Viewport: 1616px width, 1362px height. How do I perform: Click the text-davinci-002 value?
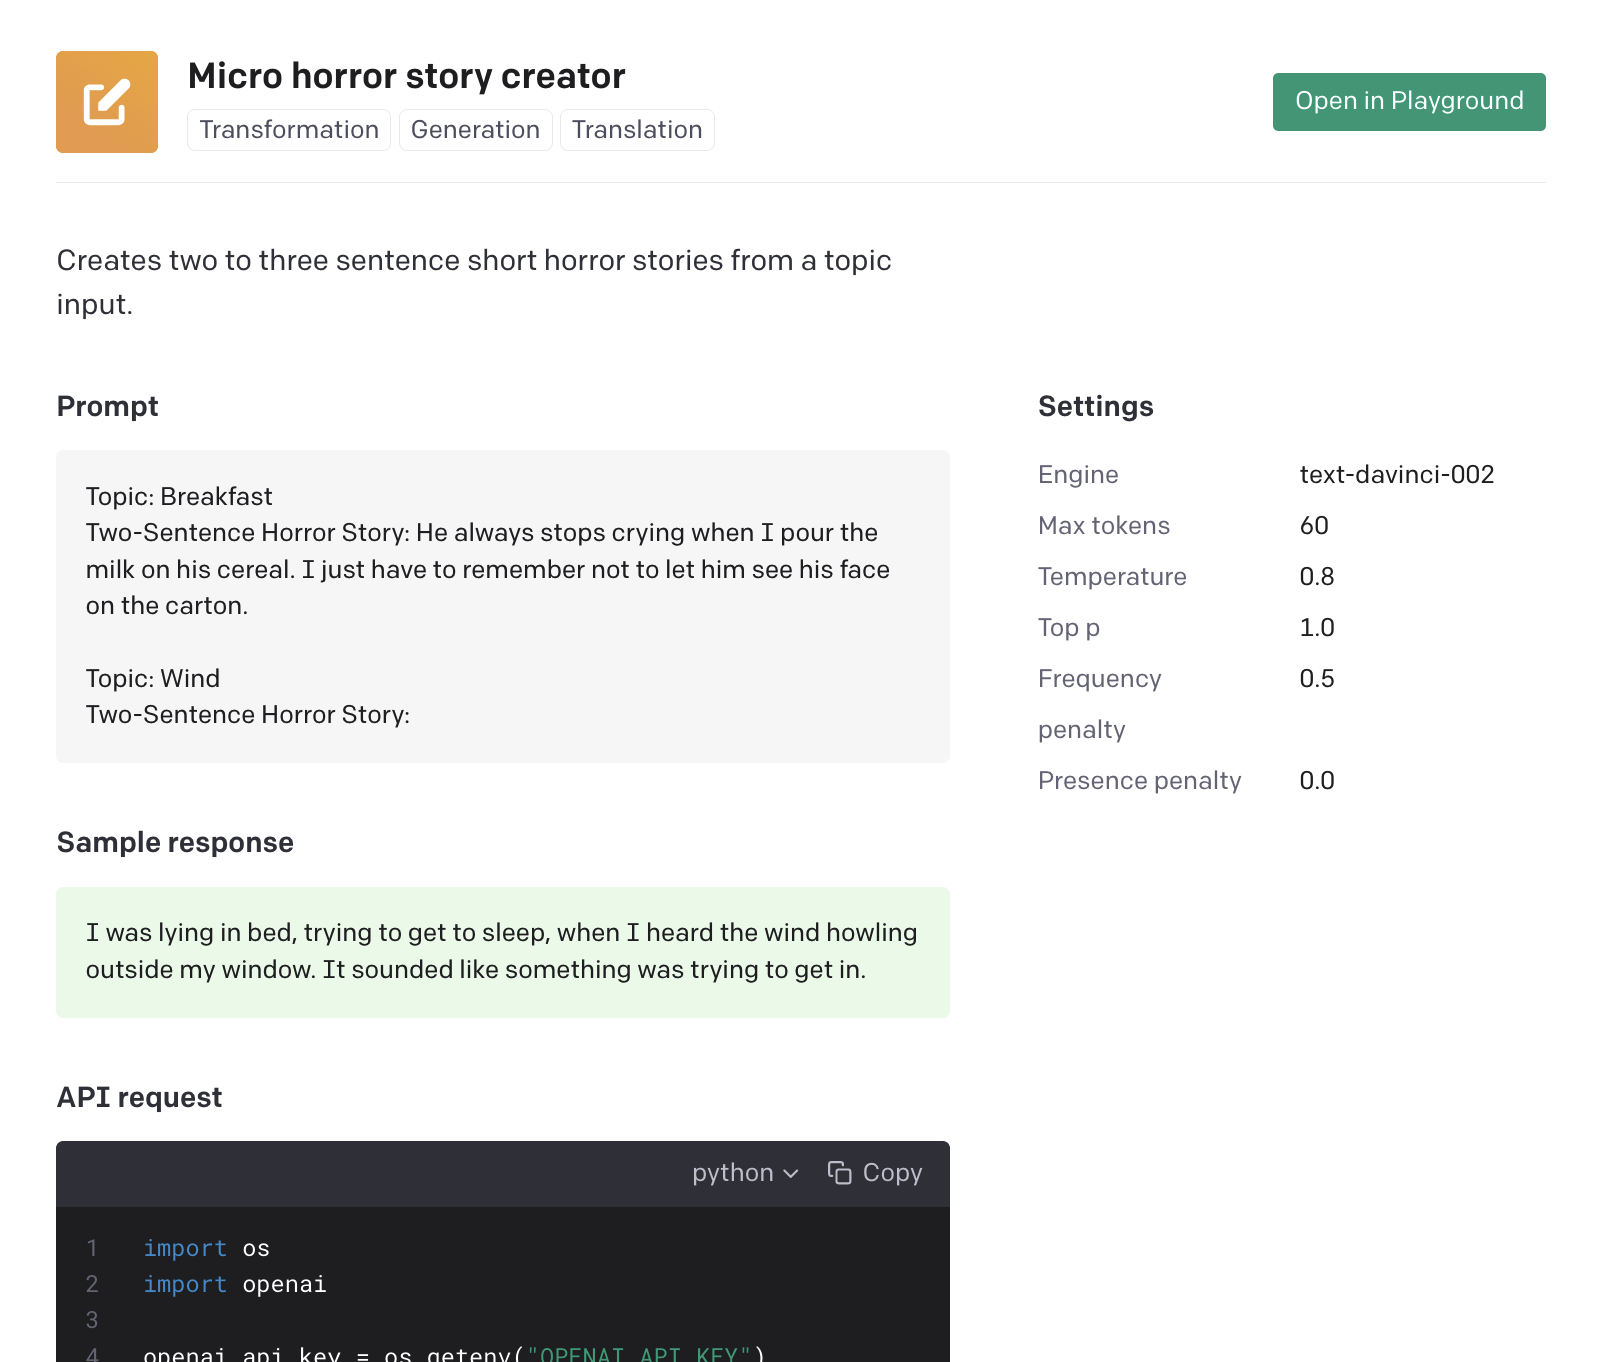[1397, 474]
